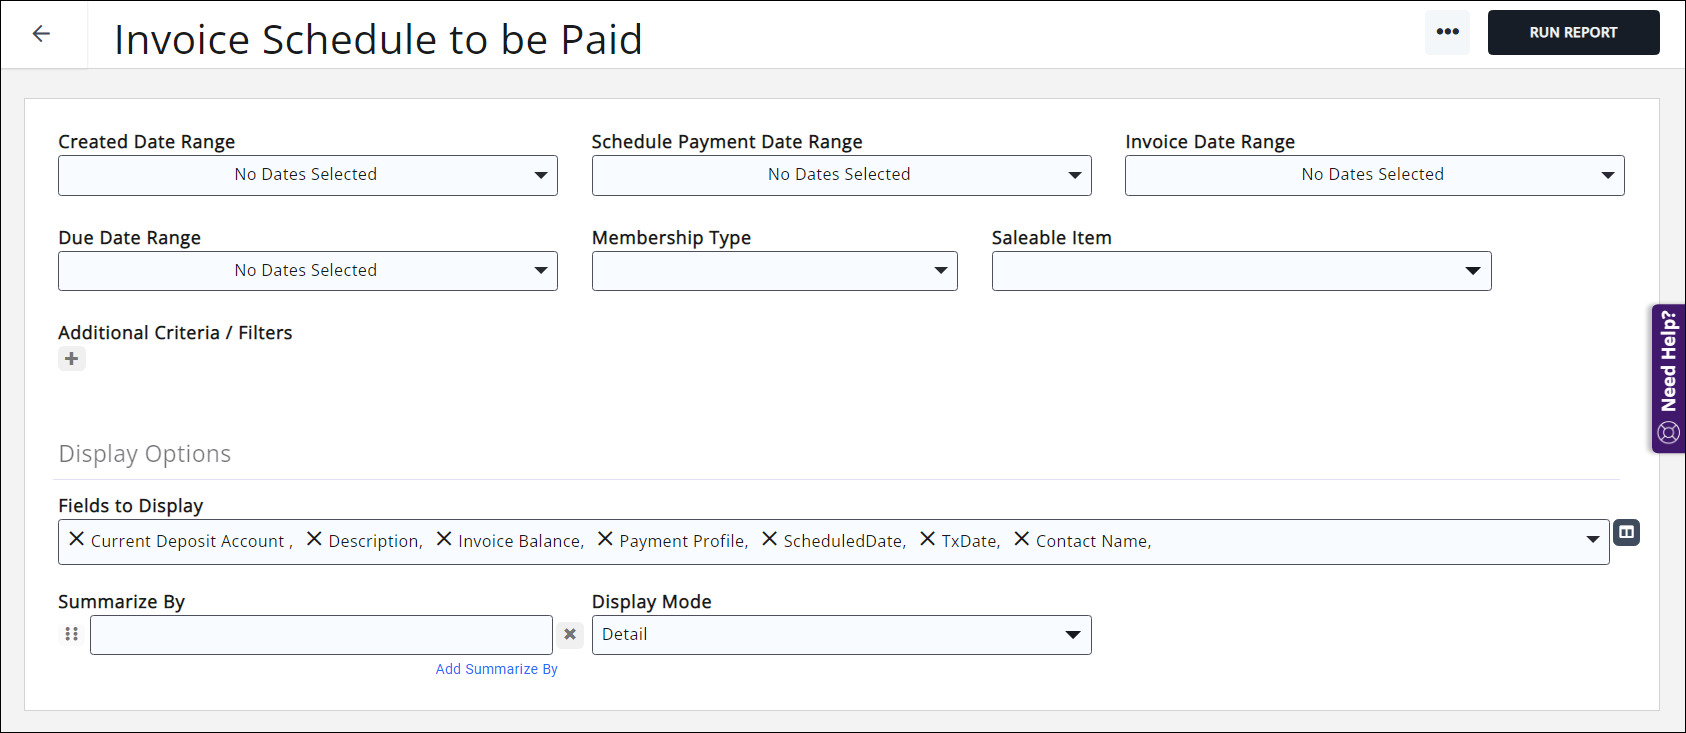Remove the TxDate field
The image size is (1686, 733).
(x=927, y=539)
